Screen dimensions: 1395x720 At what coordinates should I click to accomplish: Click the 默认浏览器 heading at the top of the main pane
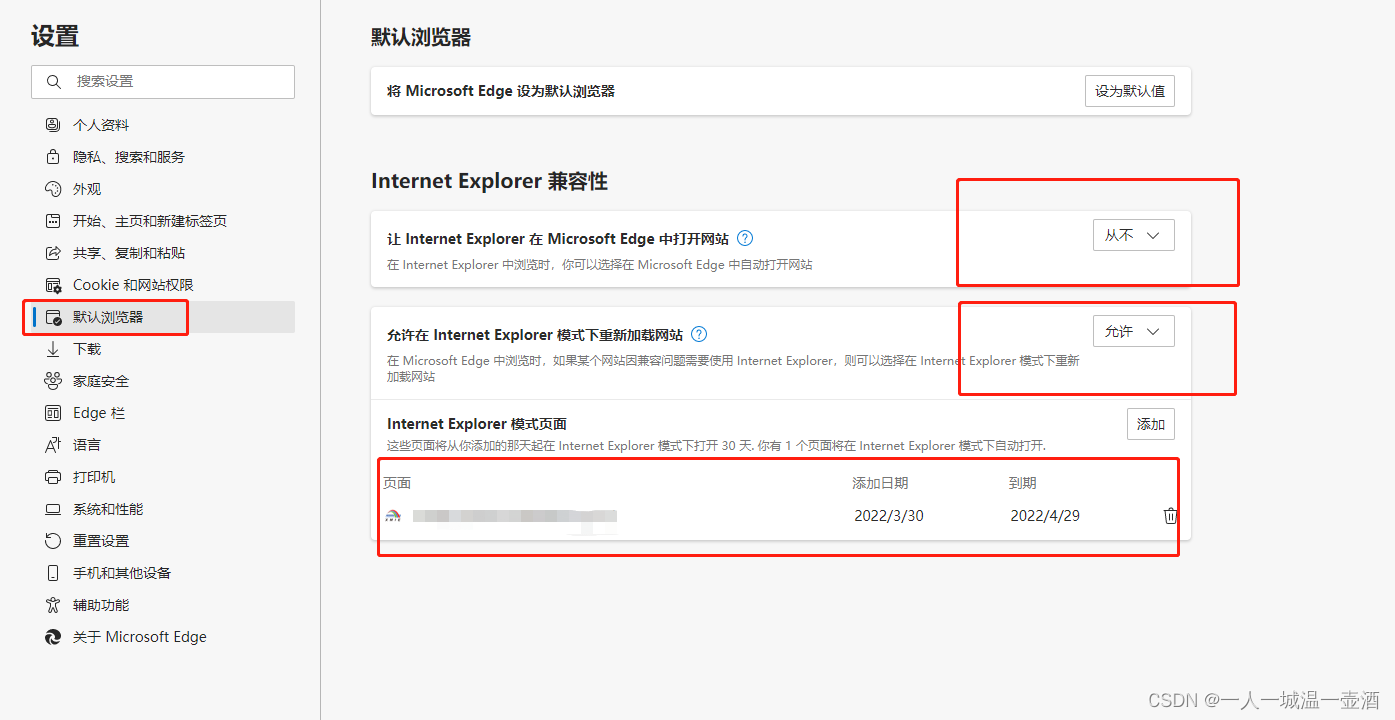(421, 37)
